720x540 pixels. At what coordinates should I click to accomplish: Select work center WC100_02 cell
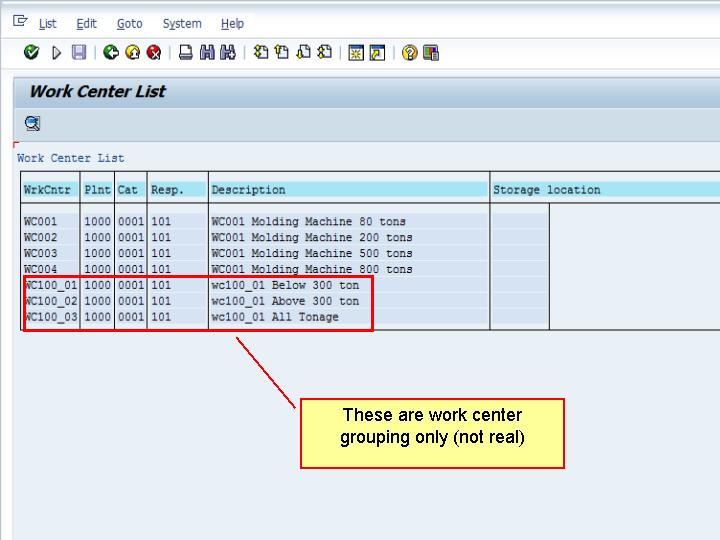[x=51, y=301]
